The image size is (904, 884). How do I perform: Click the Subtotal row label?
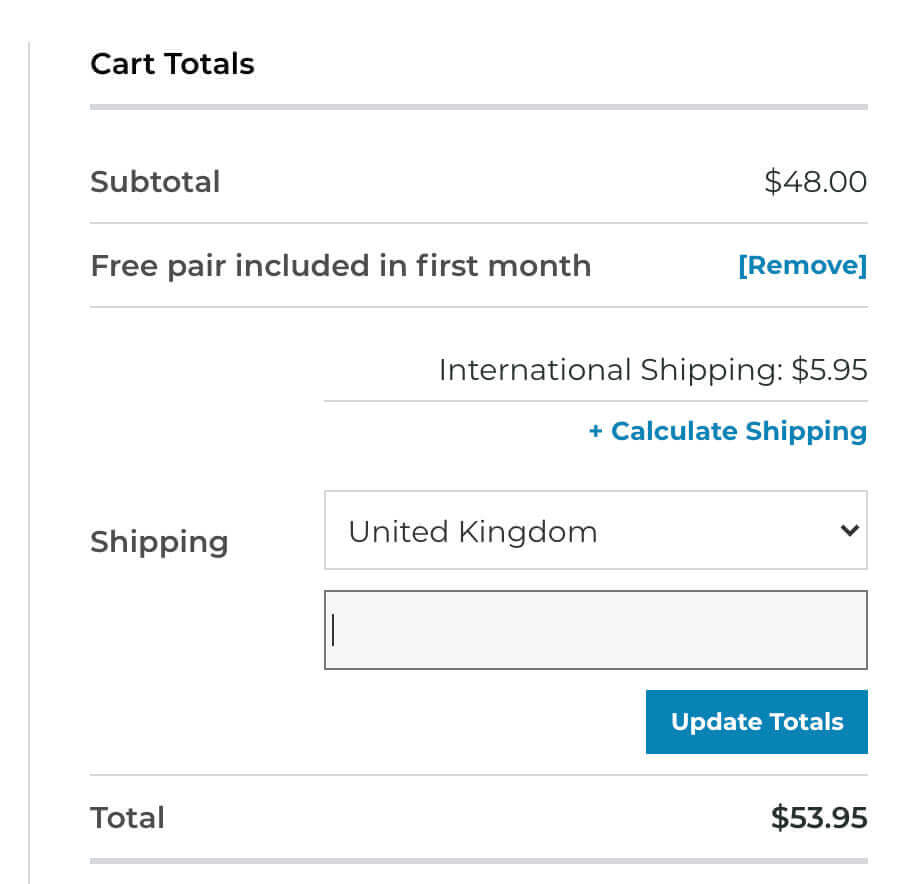(x=155, y=181)
